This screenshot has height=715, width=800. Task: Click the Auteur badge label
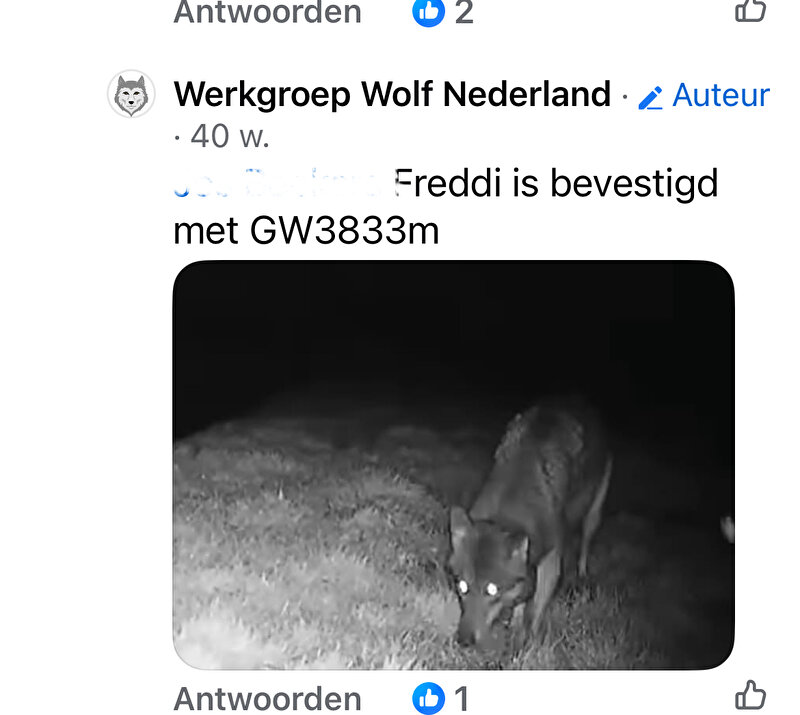(x=720, y=95)
